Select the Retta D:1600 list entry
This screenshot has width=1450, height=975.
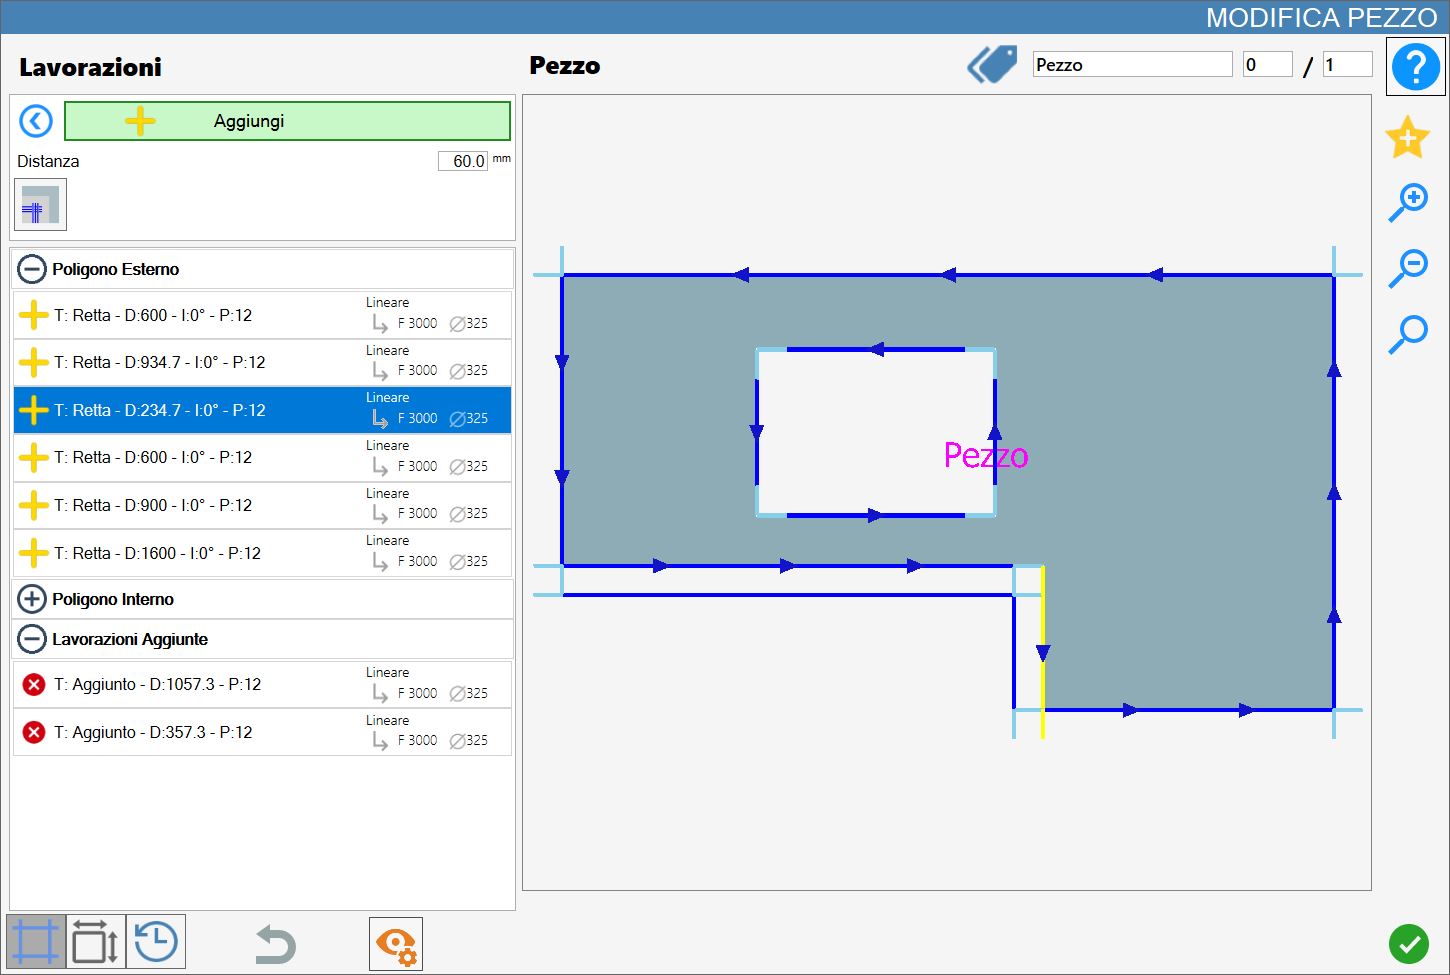click(262, 553)
